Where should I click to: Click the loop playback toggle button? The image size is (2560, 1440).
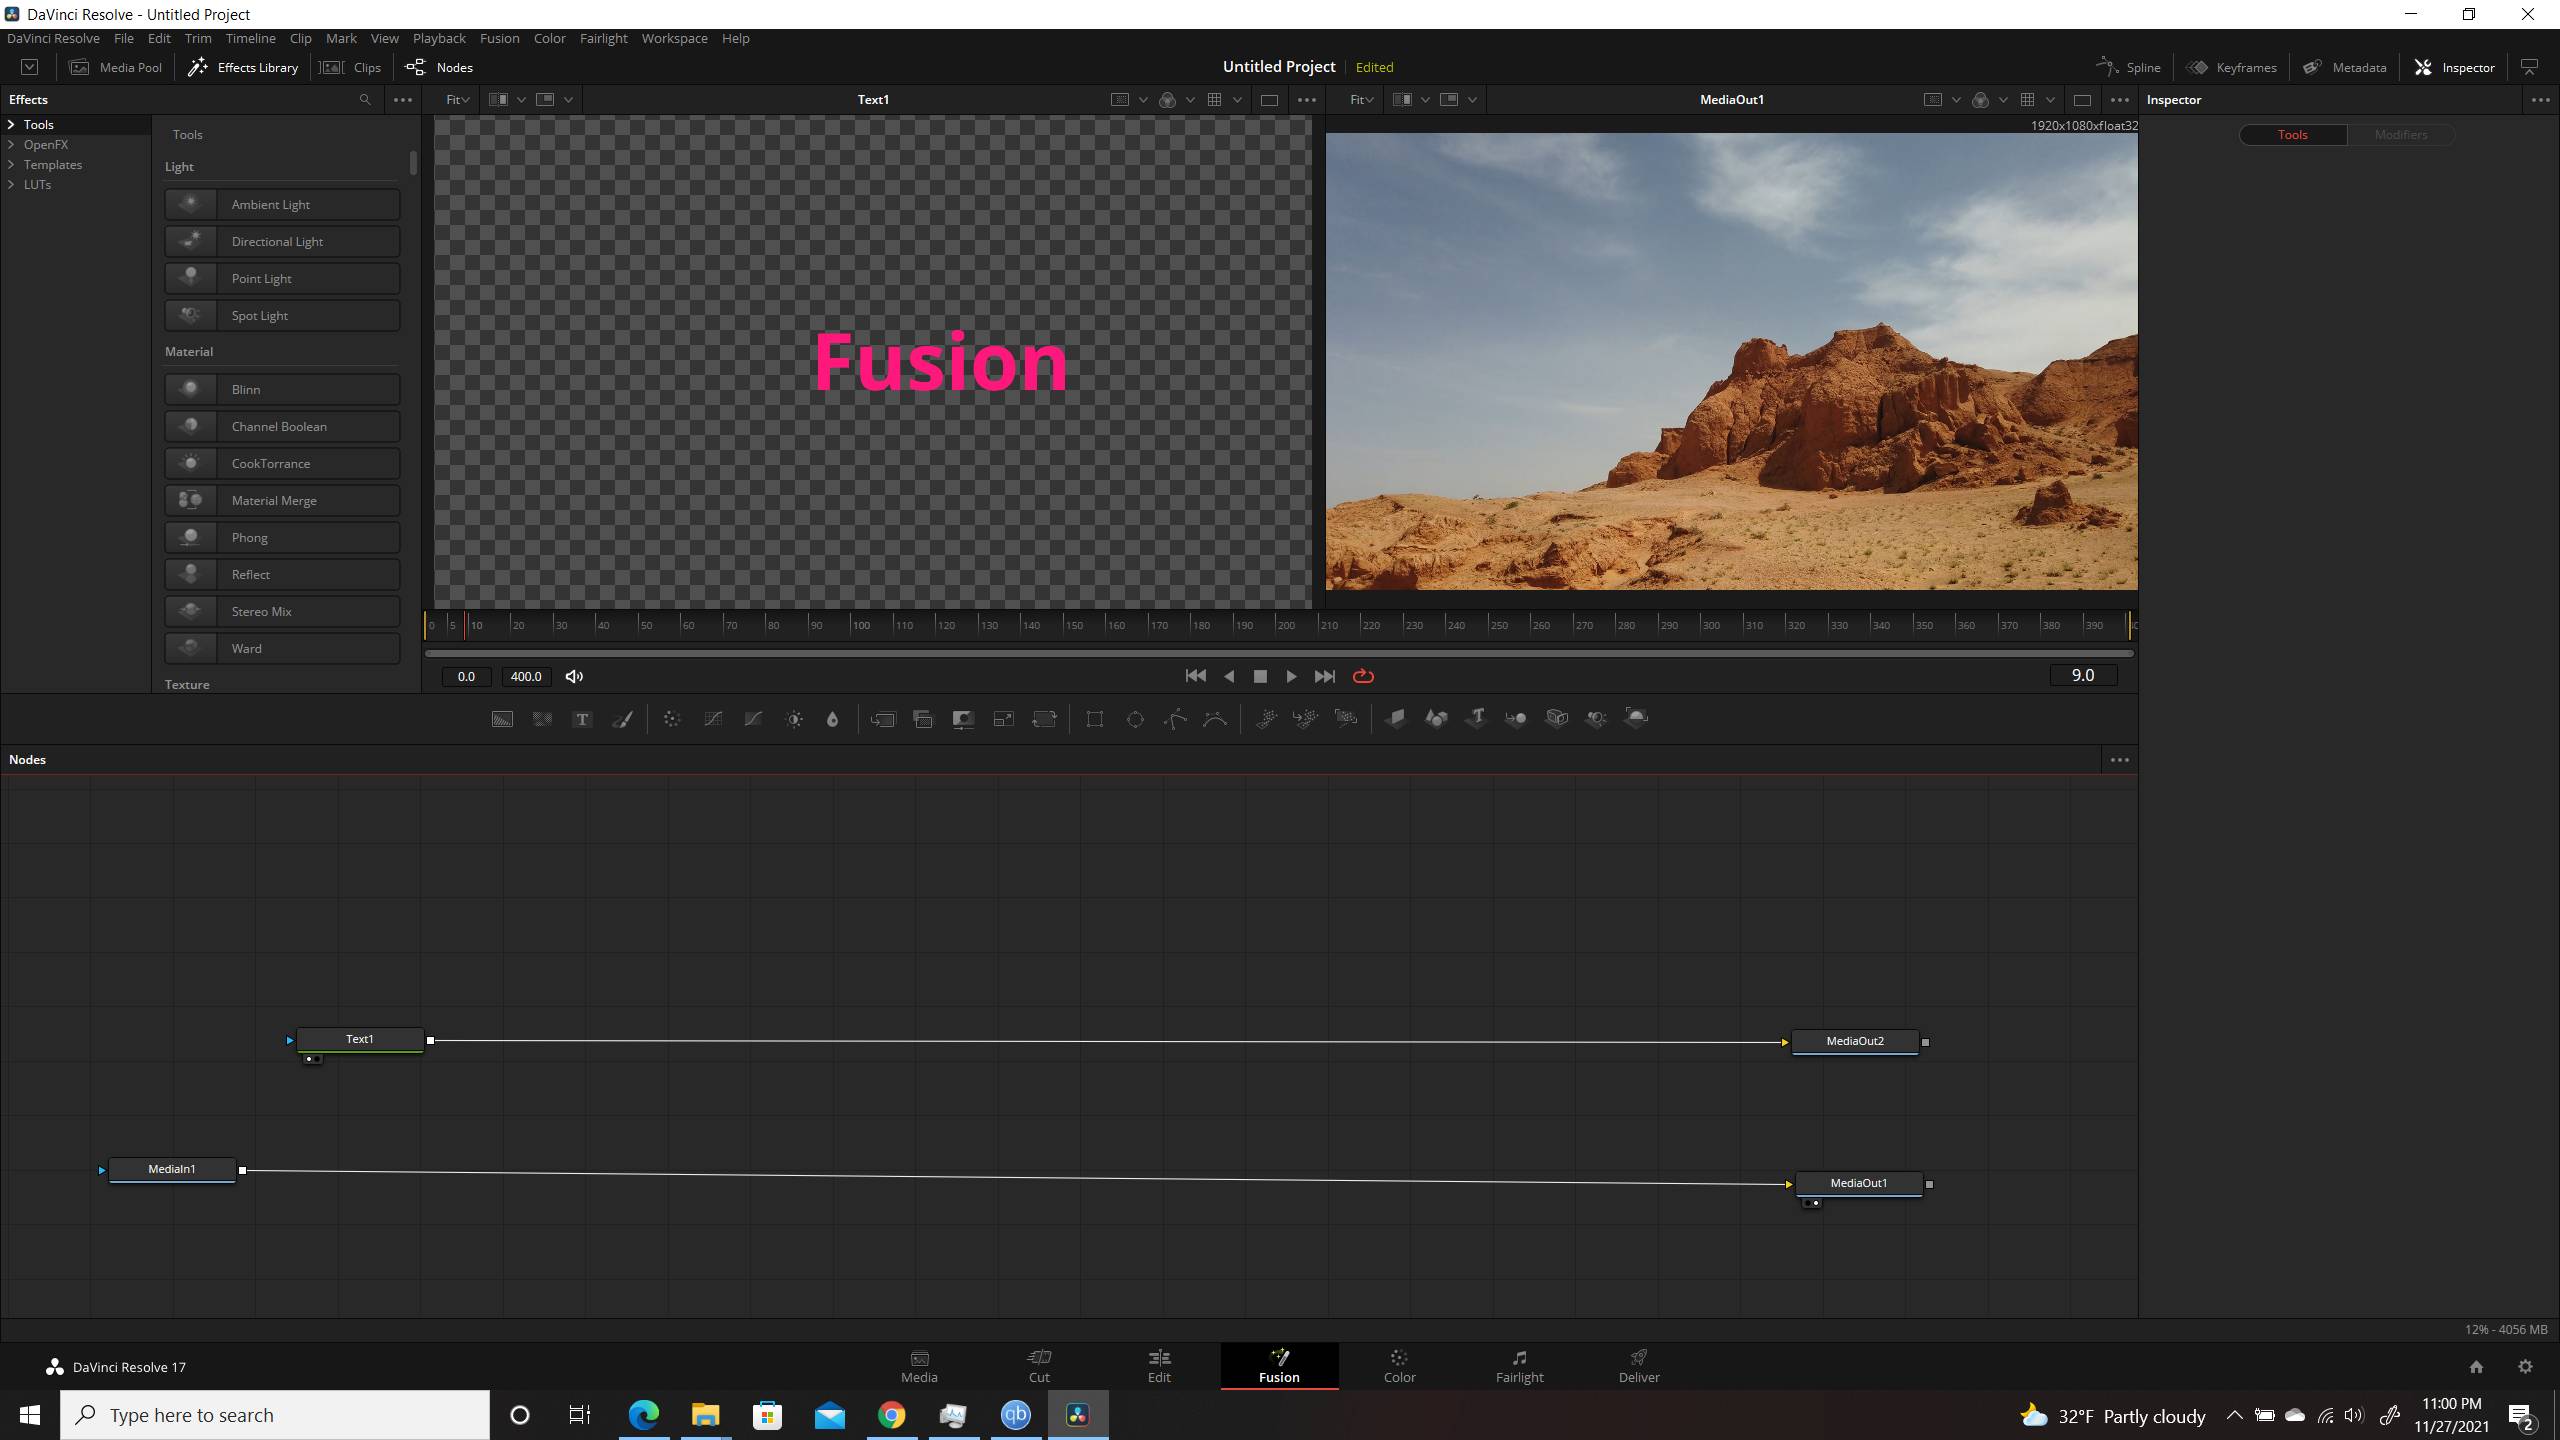coord(1364,675)
